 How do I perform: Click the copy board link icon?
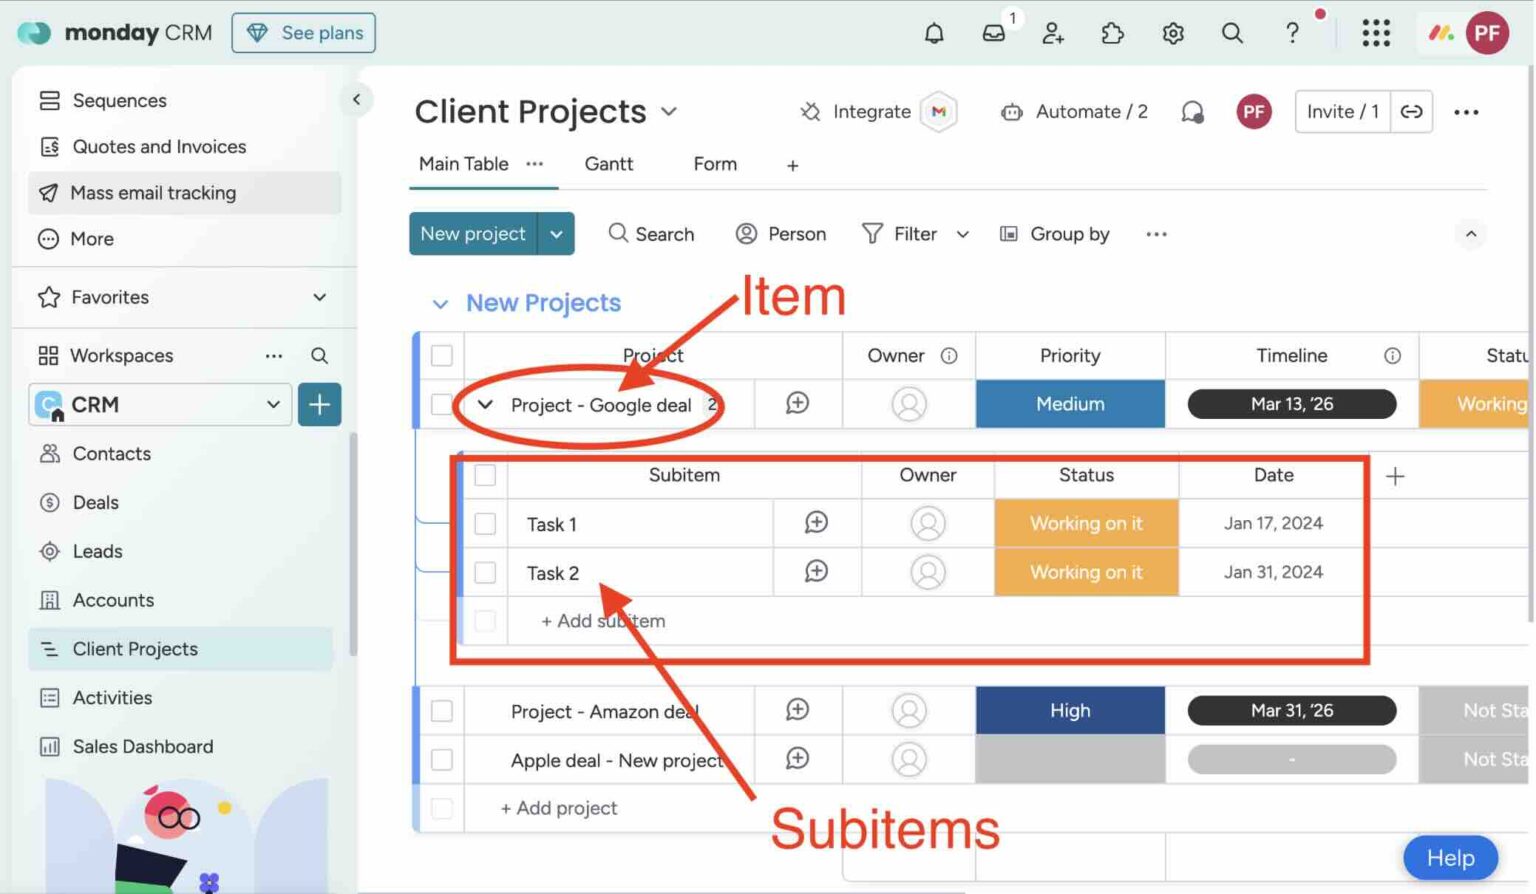coord(1411,112)
